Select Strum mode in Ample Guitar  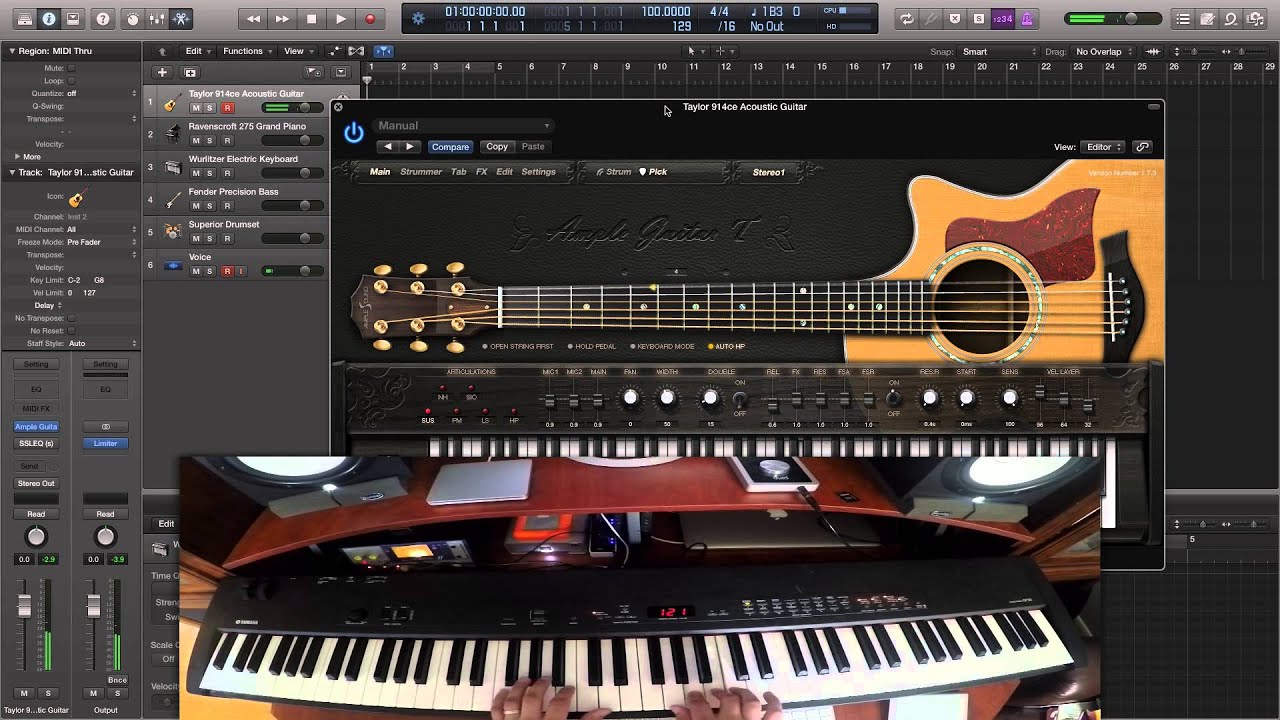pos(614,172)
